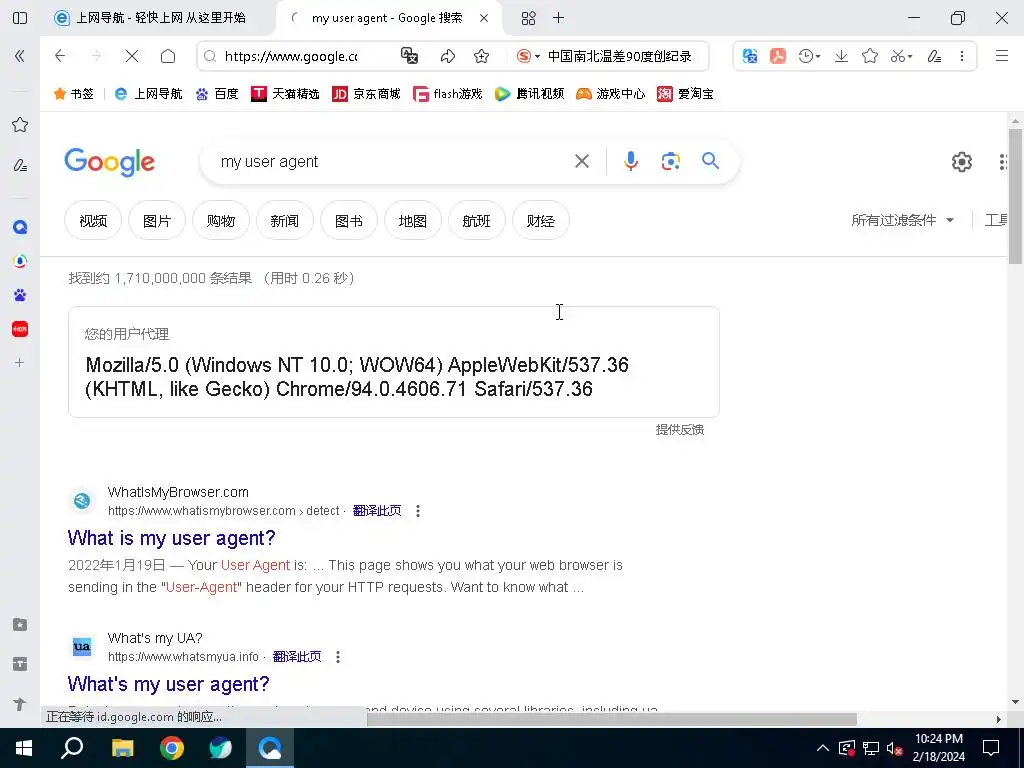1024x768 pixels.
Task: Add a sidebar app with plus icon
Action: pos(20,362)
